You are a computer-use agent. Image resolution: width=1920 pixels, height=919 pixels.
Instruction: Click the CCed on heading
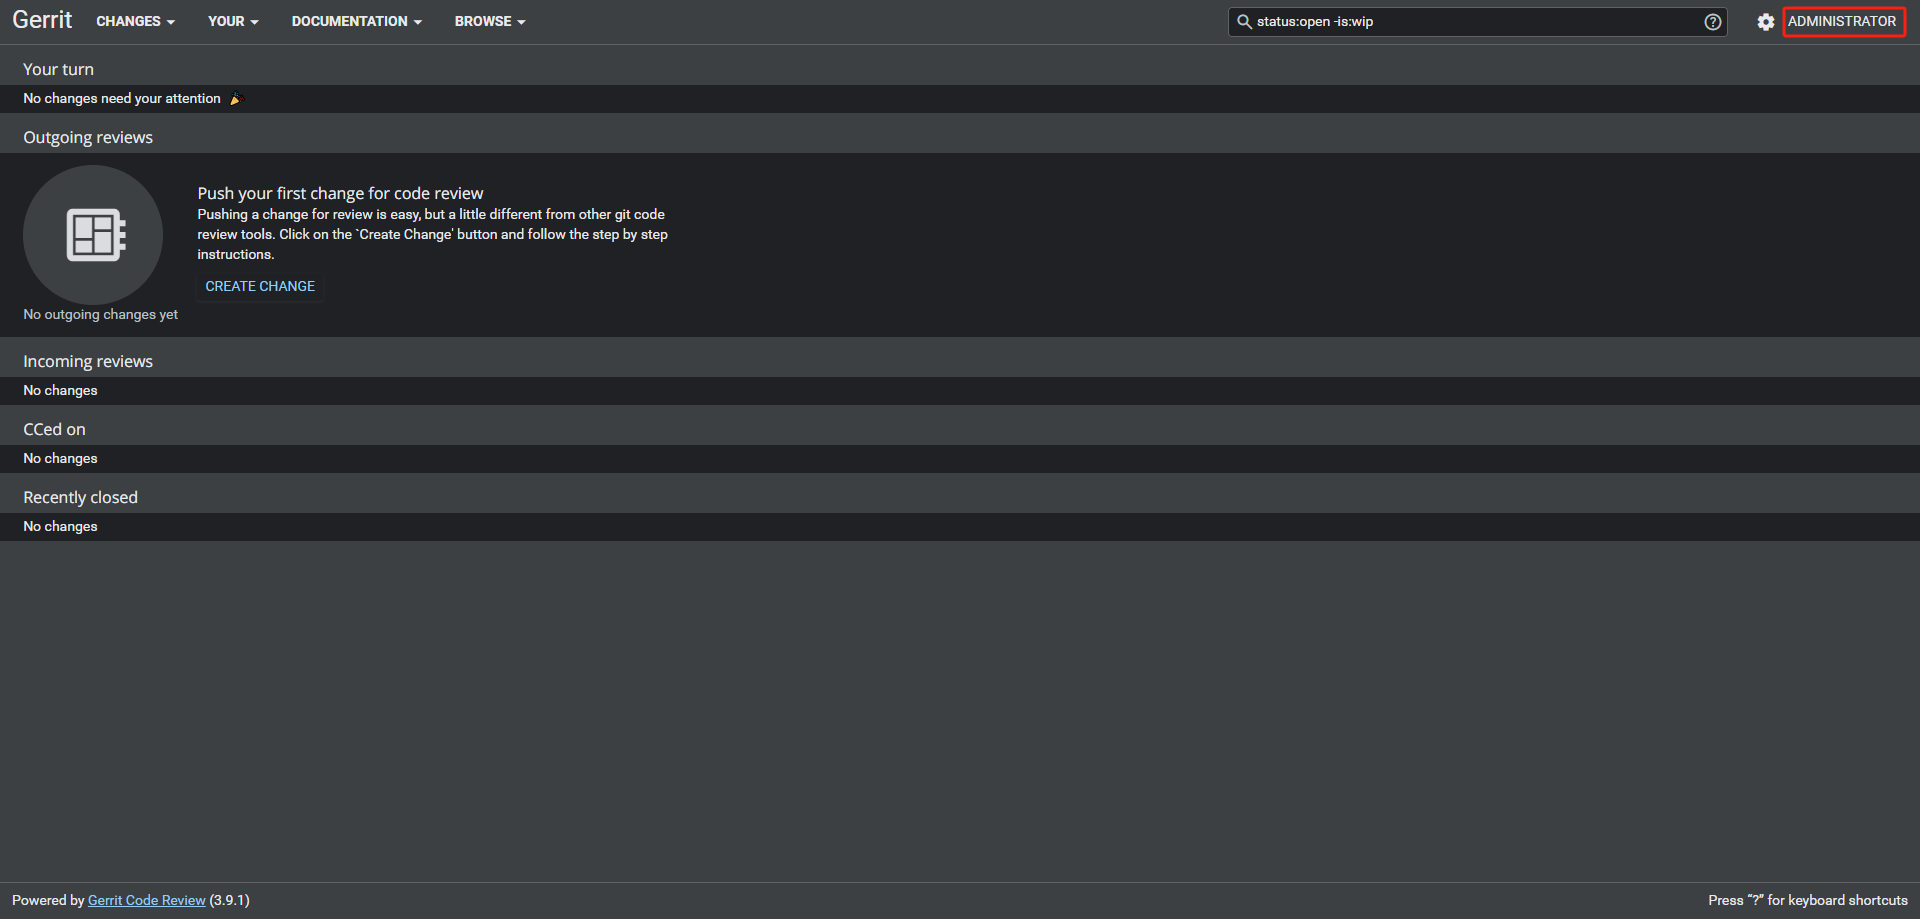click(54, 429)
